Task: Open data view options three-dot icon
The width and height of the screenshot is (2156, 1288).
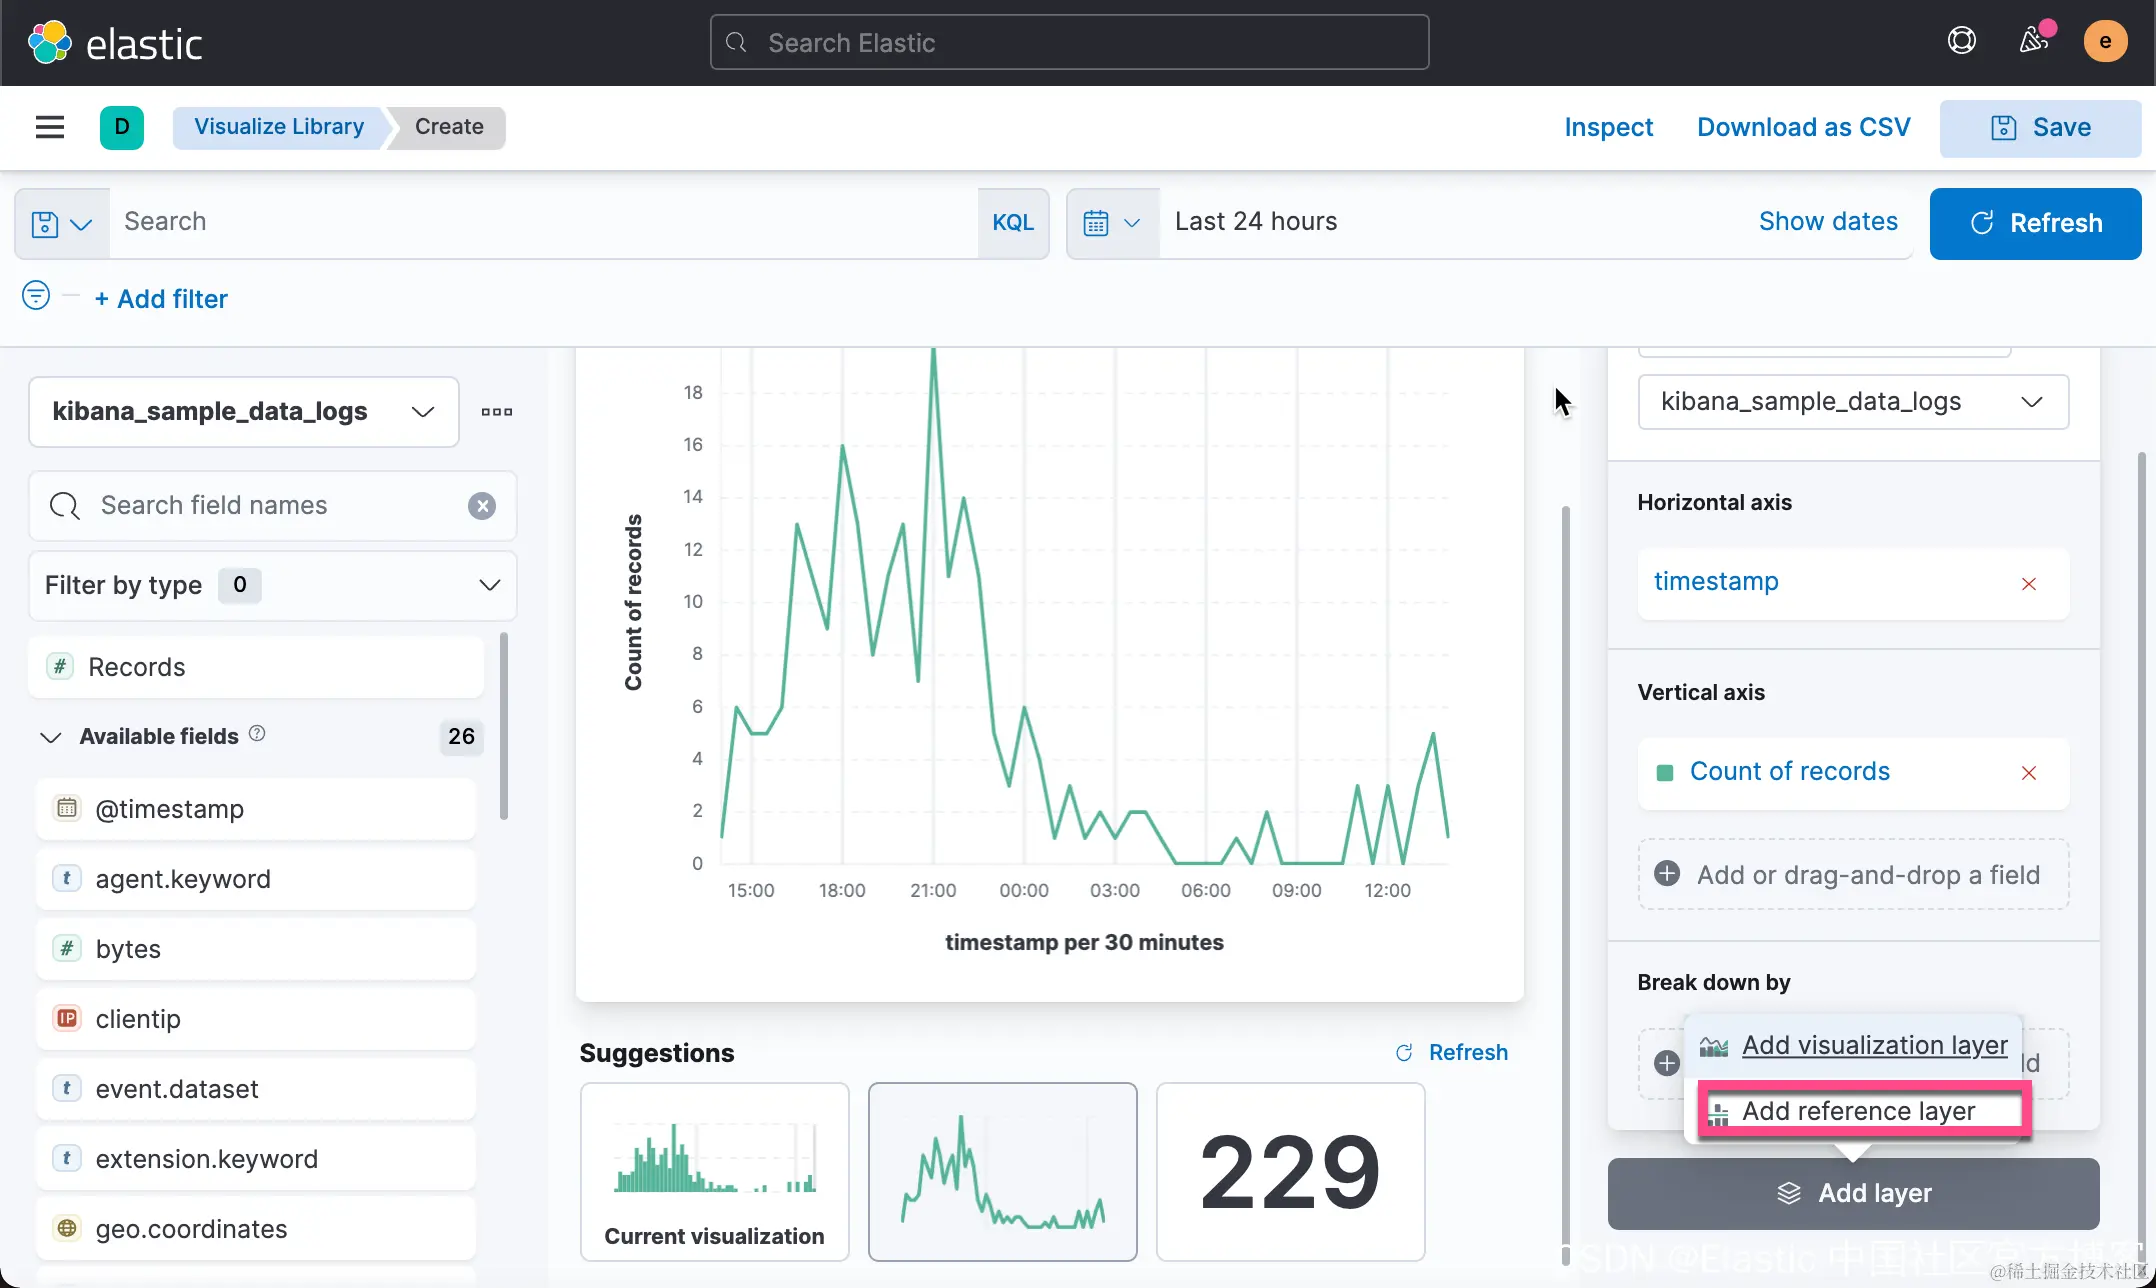Action: (496, 412)
